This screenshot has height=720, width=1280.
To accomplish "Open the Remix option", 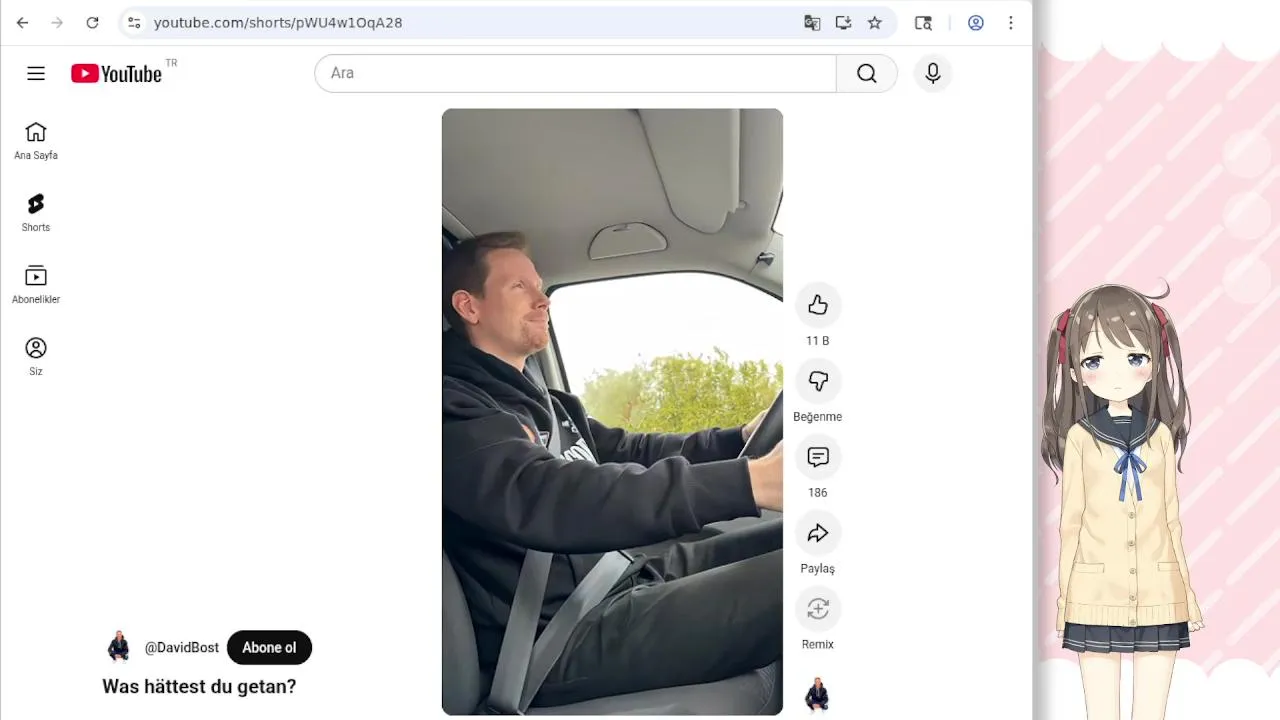I will (x=817, y=609).
